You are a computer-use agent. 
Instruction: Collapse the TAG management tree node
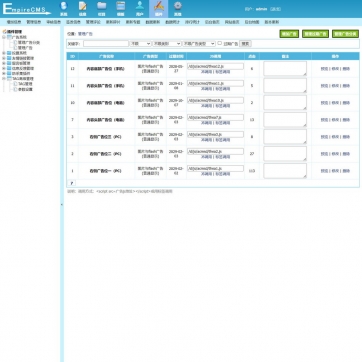pyautogui.click(x=4, y=79)
